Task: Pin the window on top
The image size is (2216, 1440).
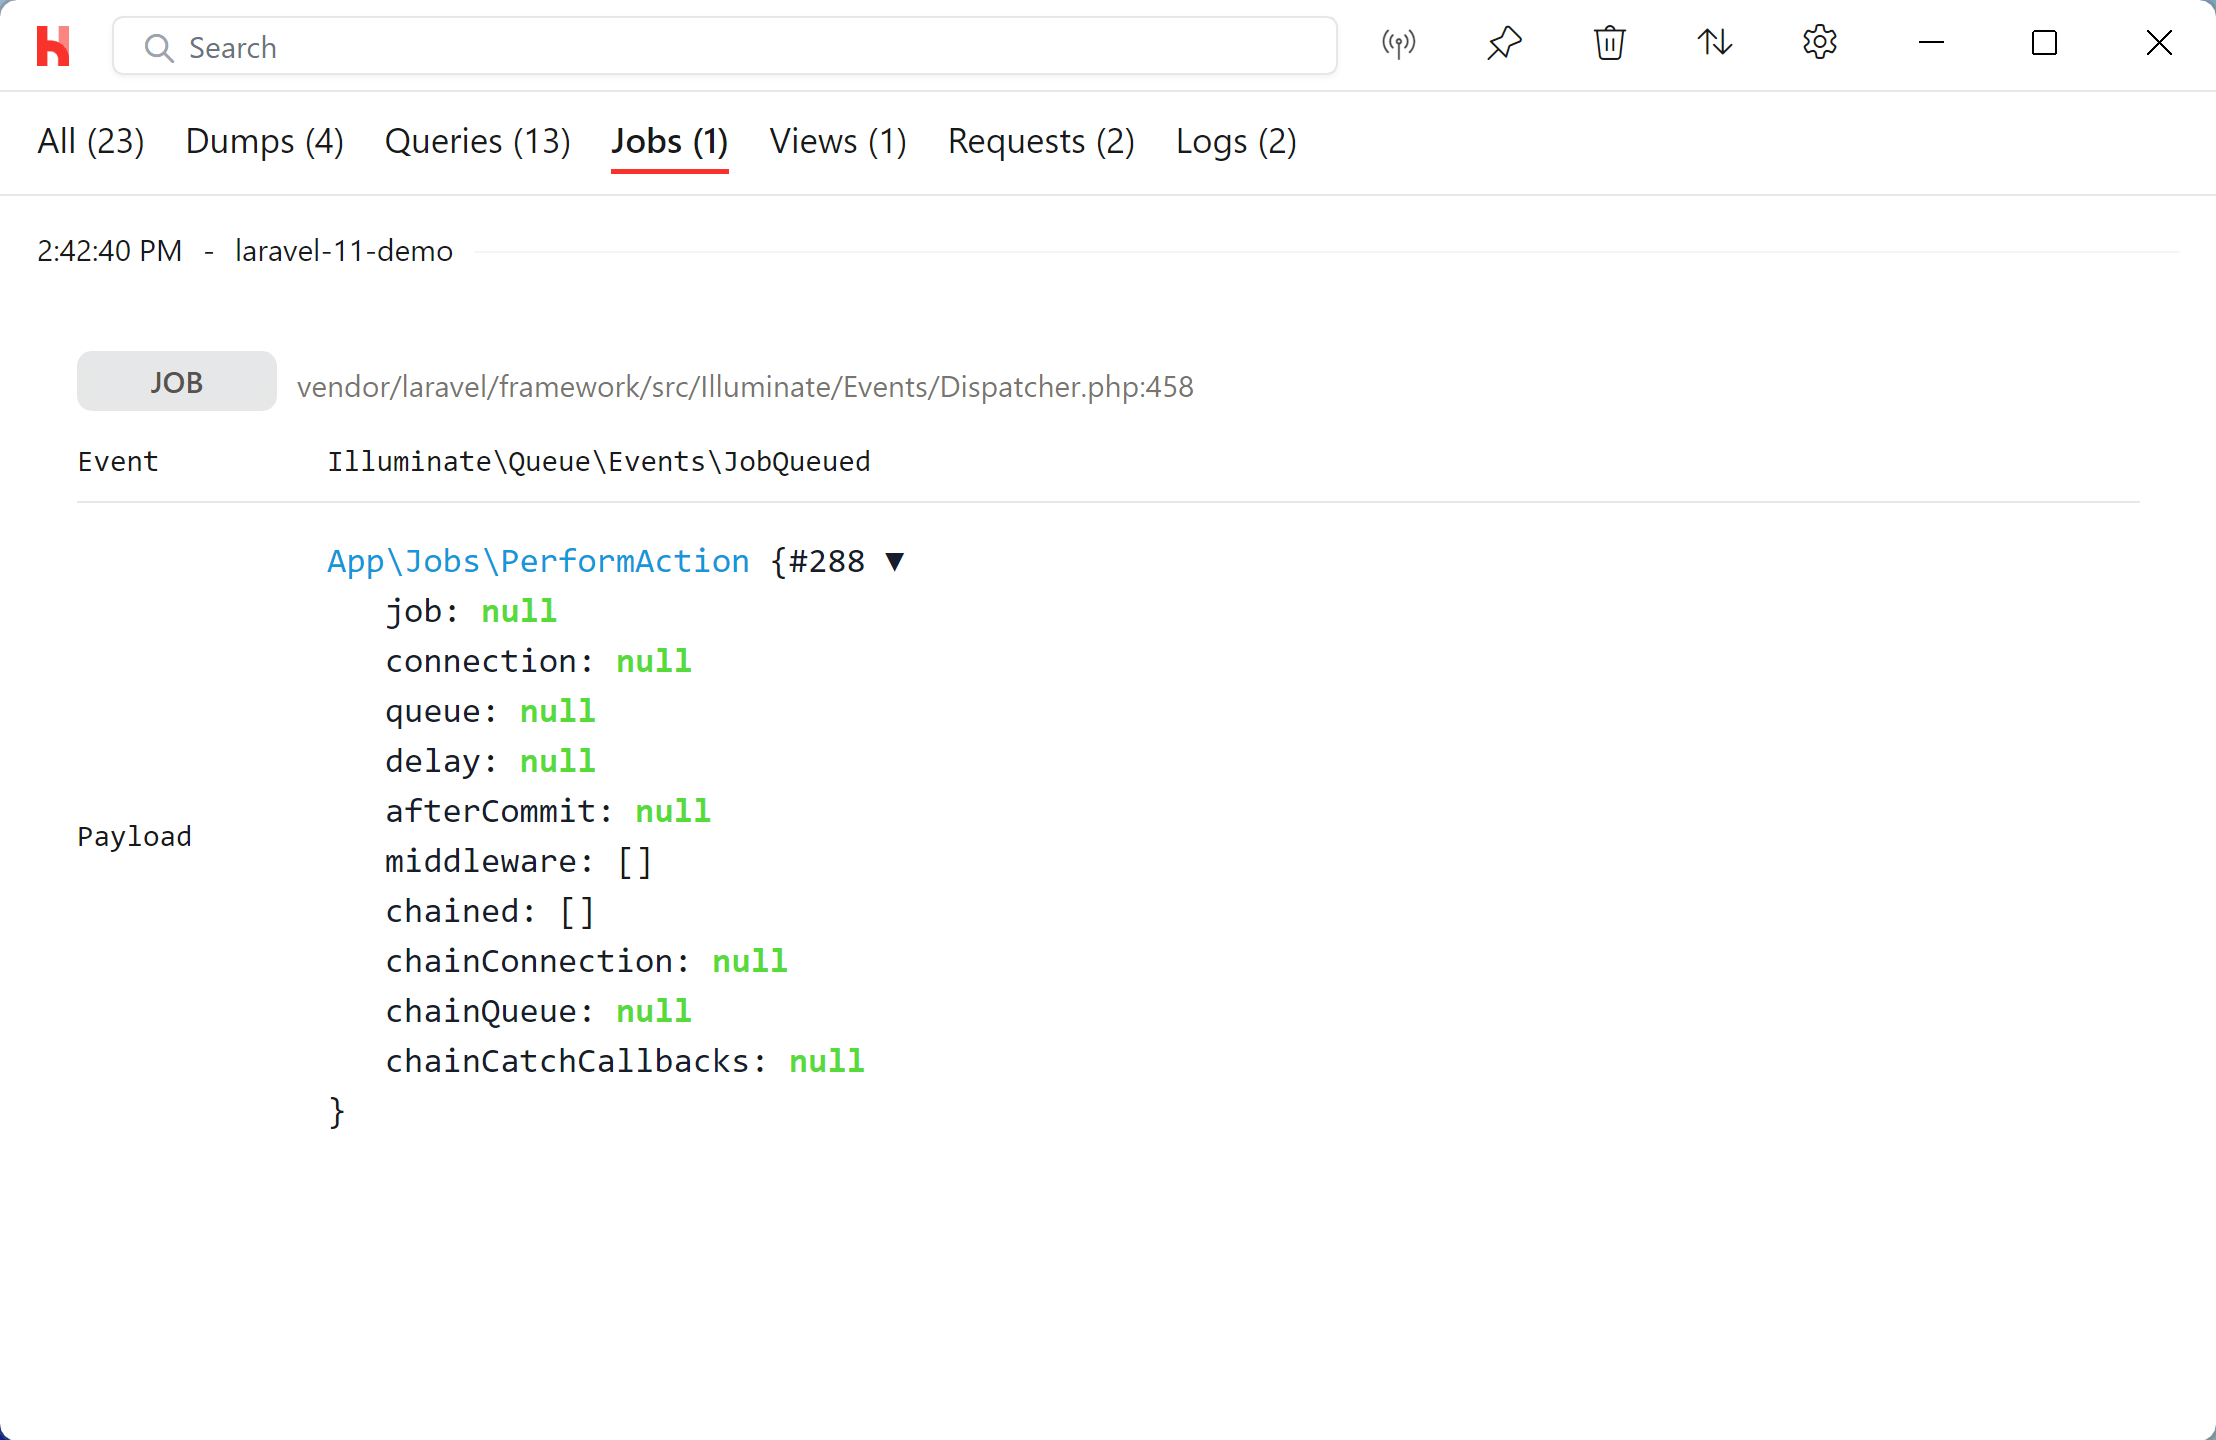Action: (1504, 43)
